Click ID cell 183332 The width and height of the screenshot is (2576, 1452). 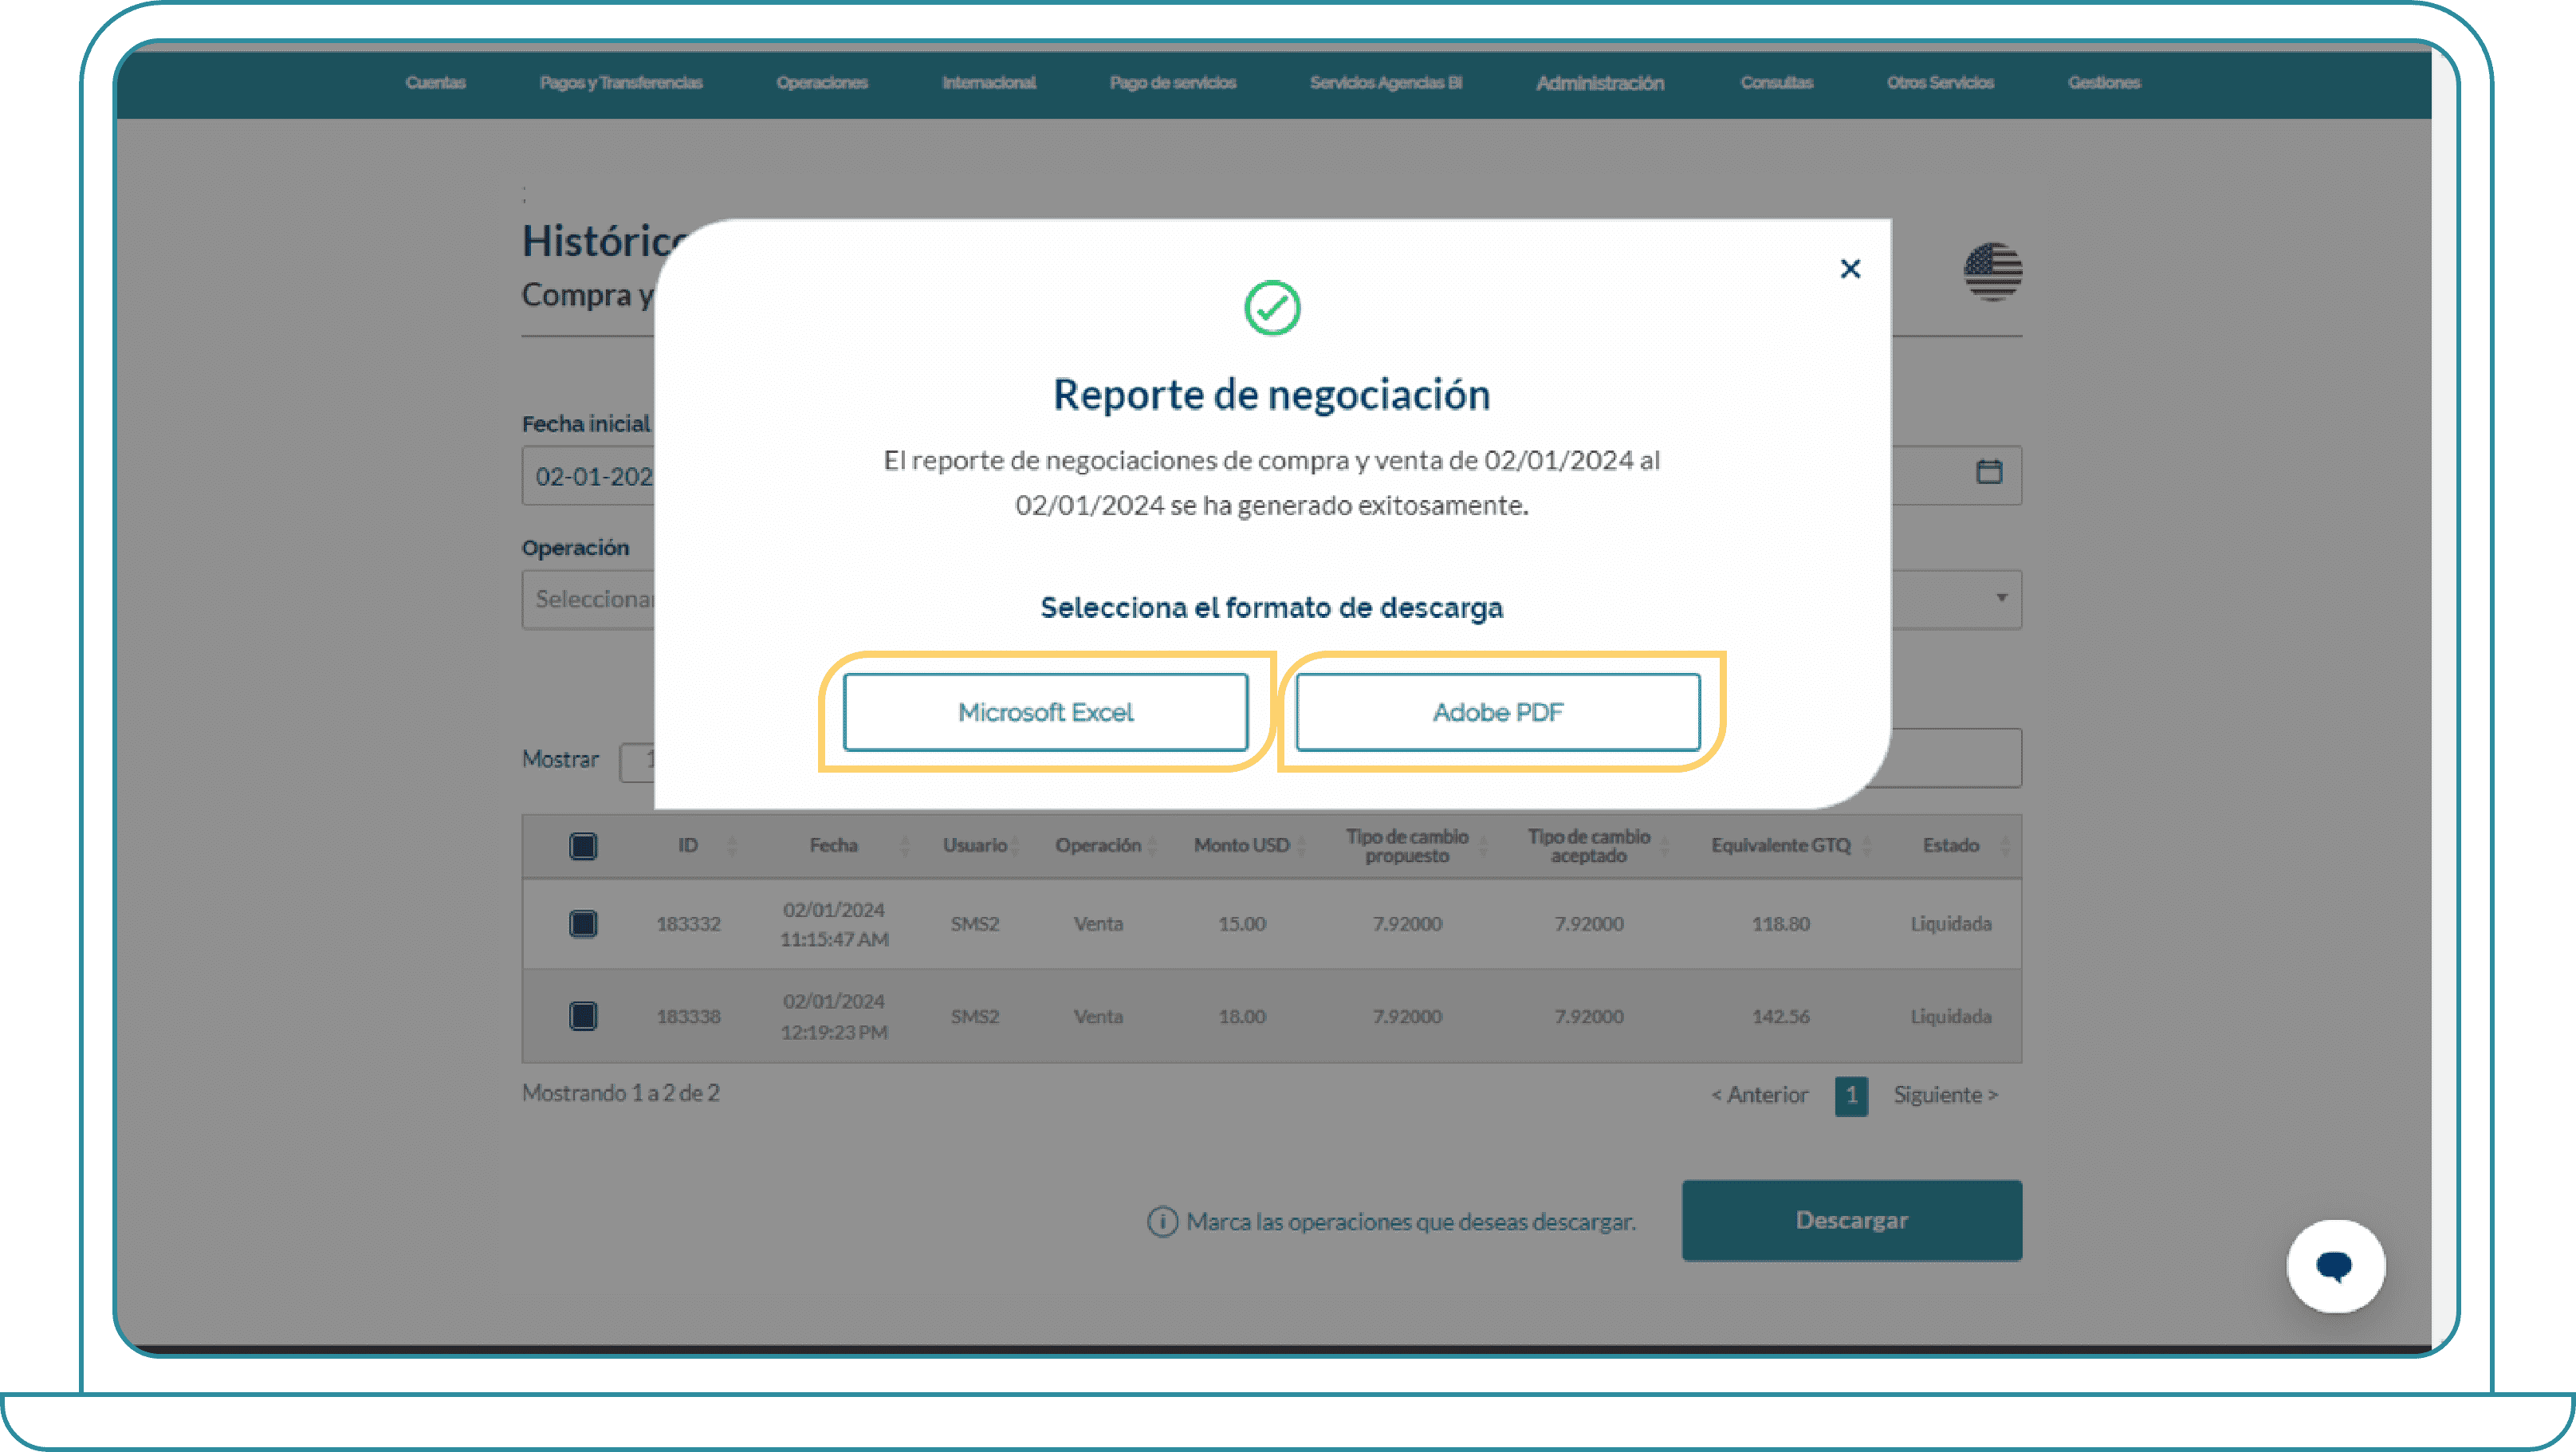(x=688, y=924)
